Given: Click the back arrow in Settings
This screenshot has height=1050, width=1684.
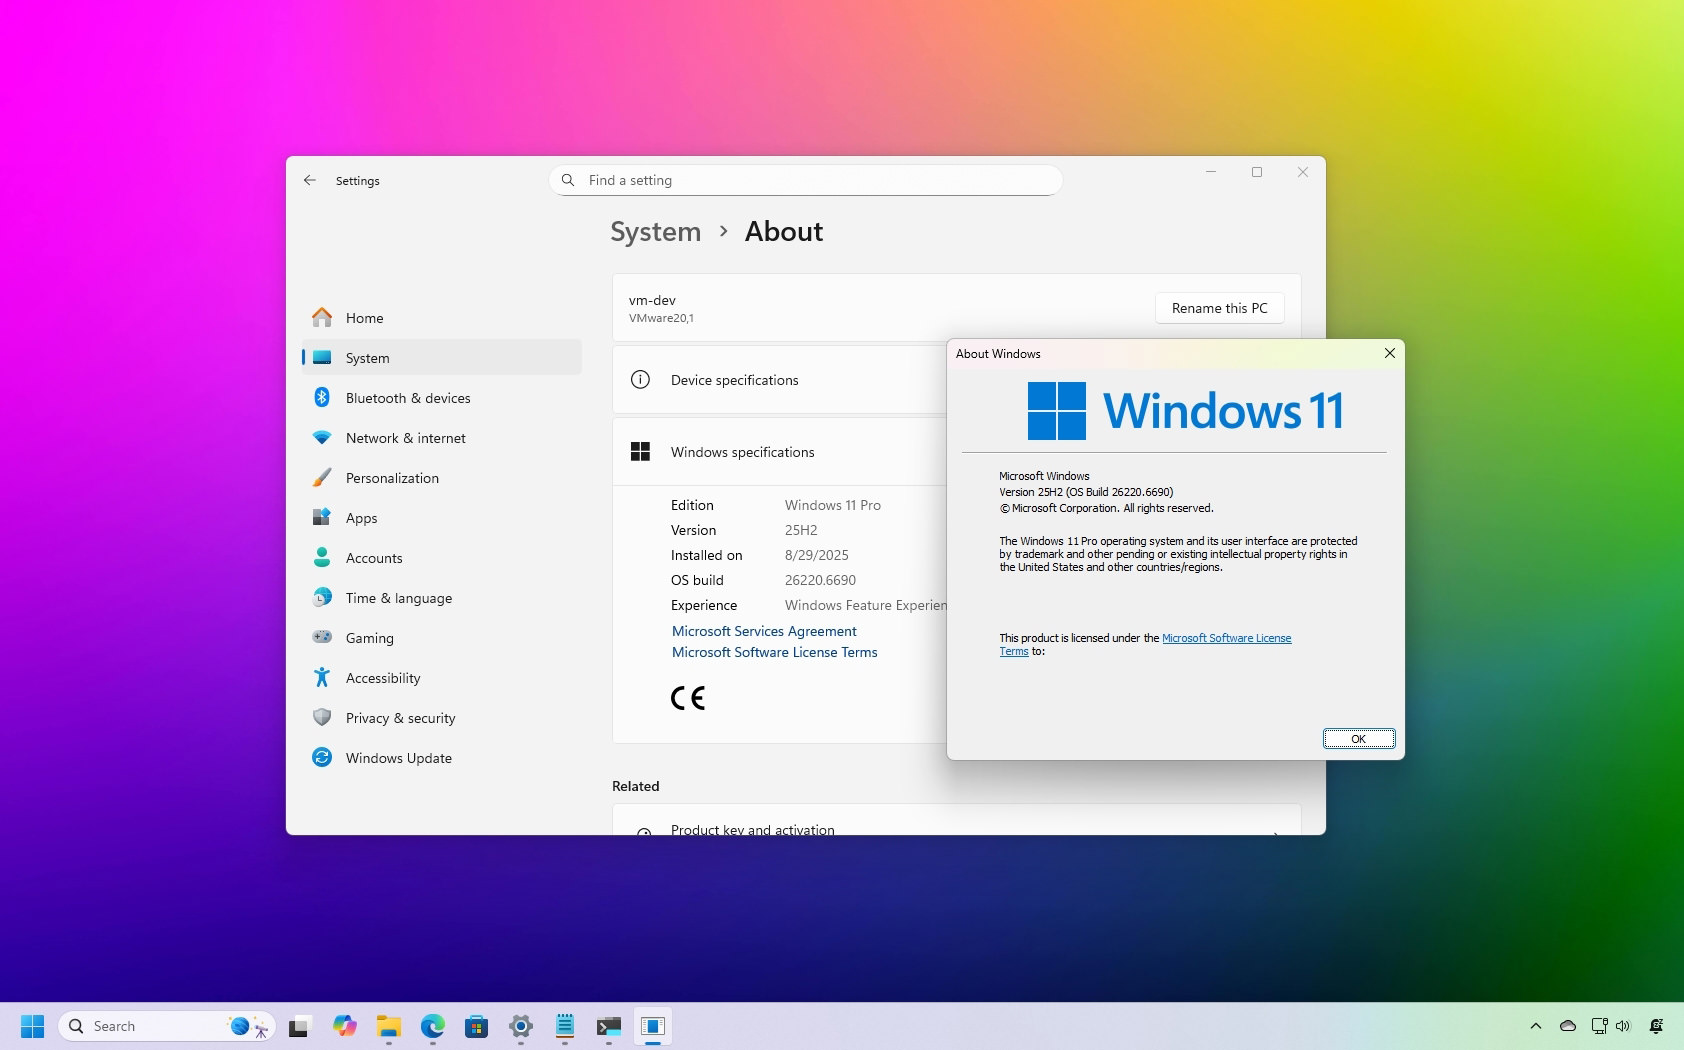Looking at the screenshot, I should [310, 181].
